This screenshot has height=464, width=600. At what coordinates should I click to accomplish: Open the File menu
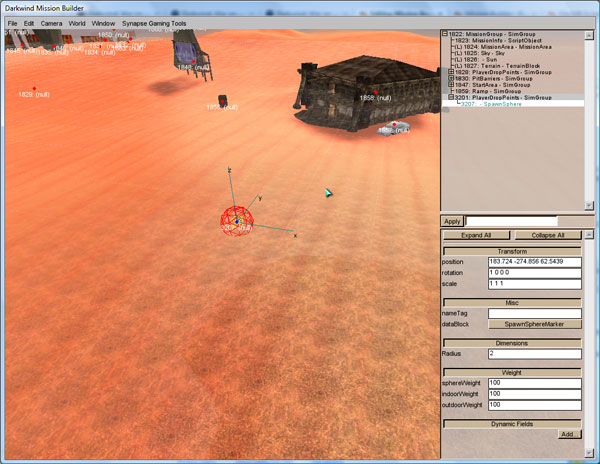13,22
